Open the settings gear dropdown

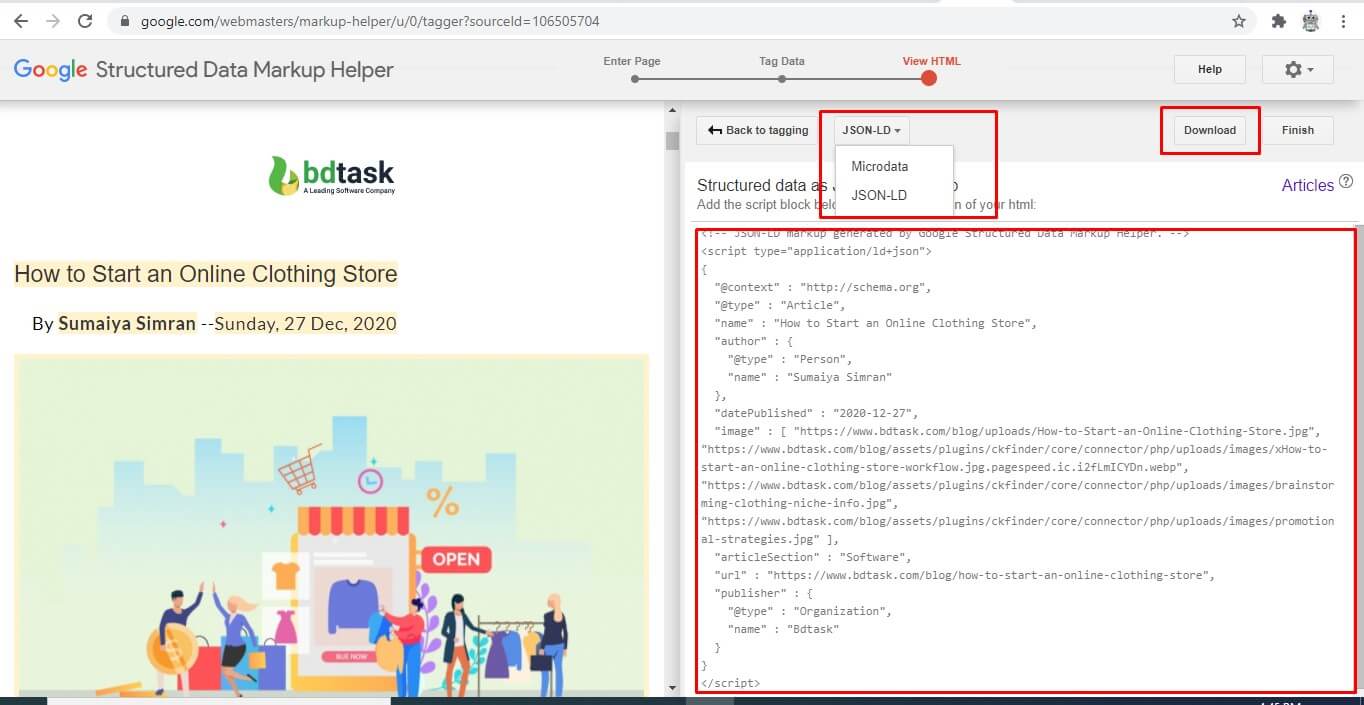(1297, 69)
